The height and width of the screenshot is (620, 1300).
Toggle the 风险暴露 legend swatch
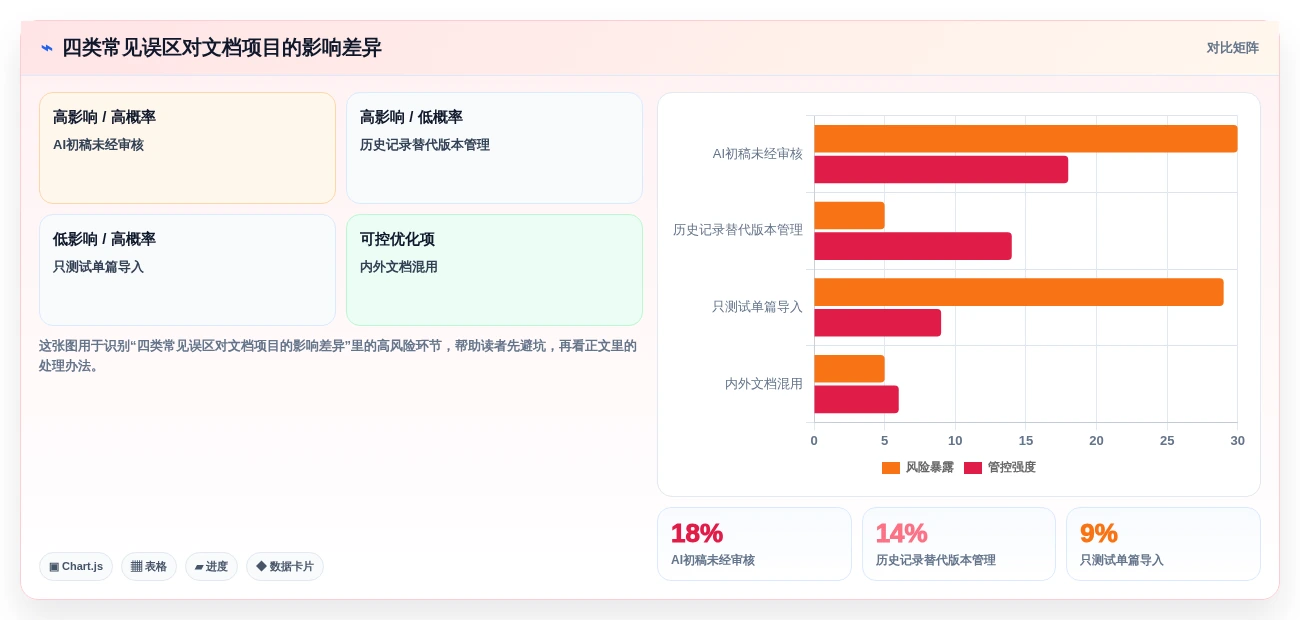tap(891, 468)
